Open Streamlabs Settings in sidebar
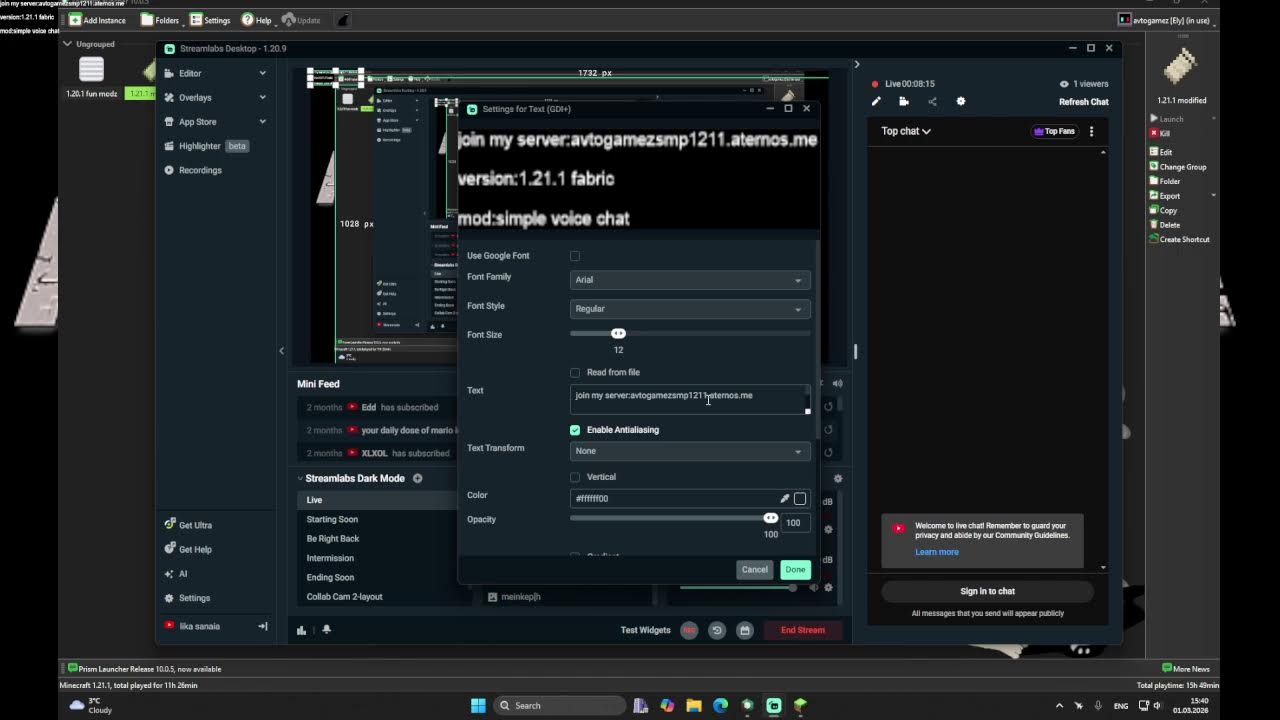Screen dimensions: 1280x720 187,598
